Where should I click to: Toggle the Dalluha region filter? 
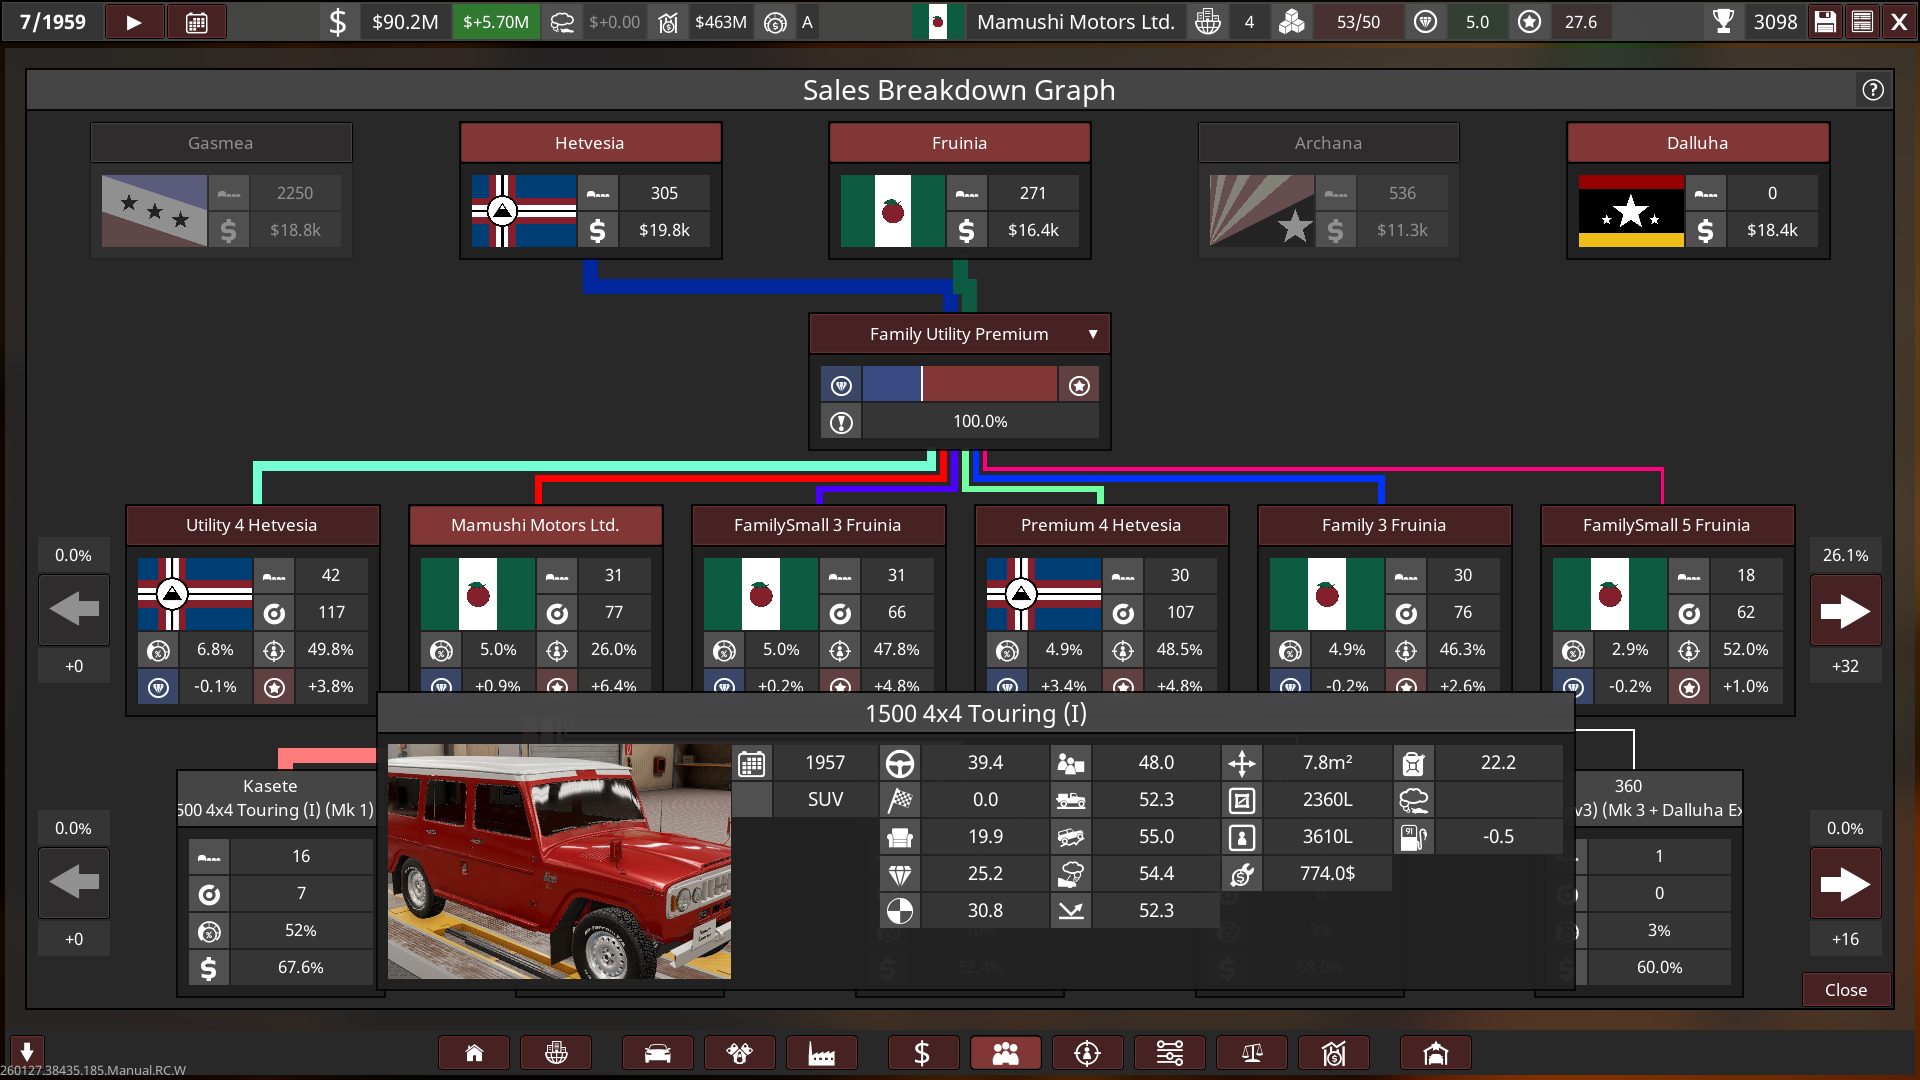pyautogui.click(x=1697, y=143)
